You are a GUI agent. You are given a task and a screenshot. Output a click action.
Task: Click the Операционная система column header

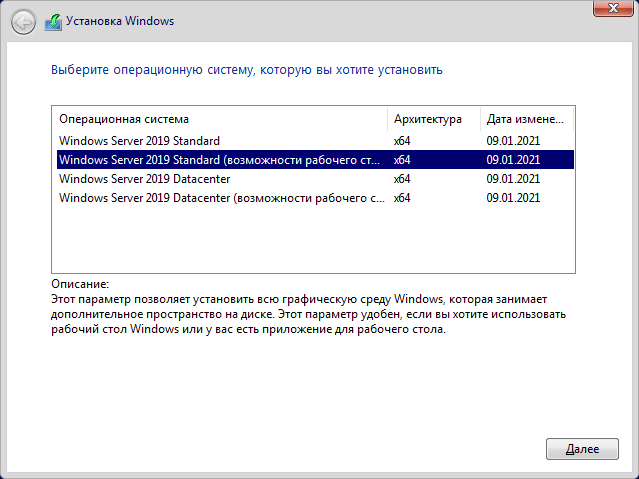pos(220,119)
